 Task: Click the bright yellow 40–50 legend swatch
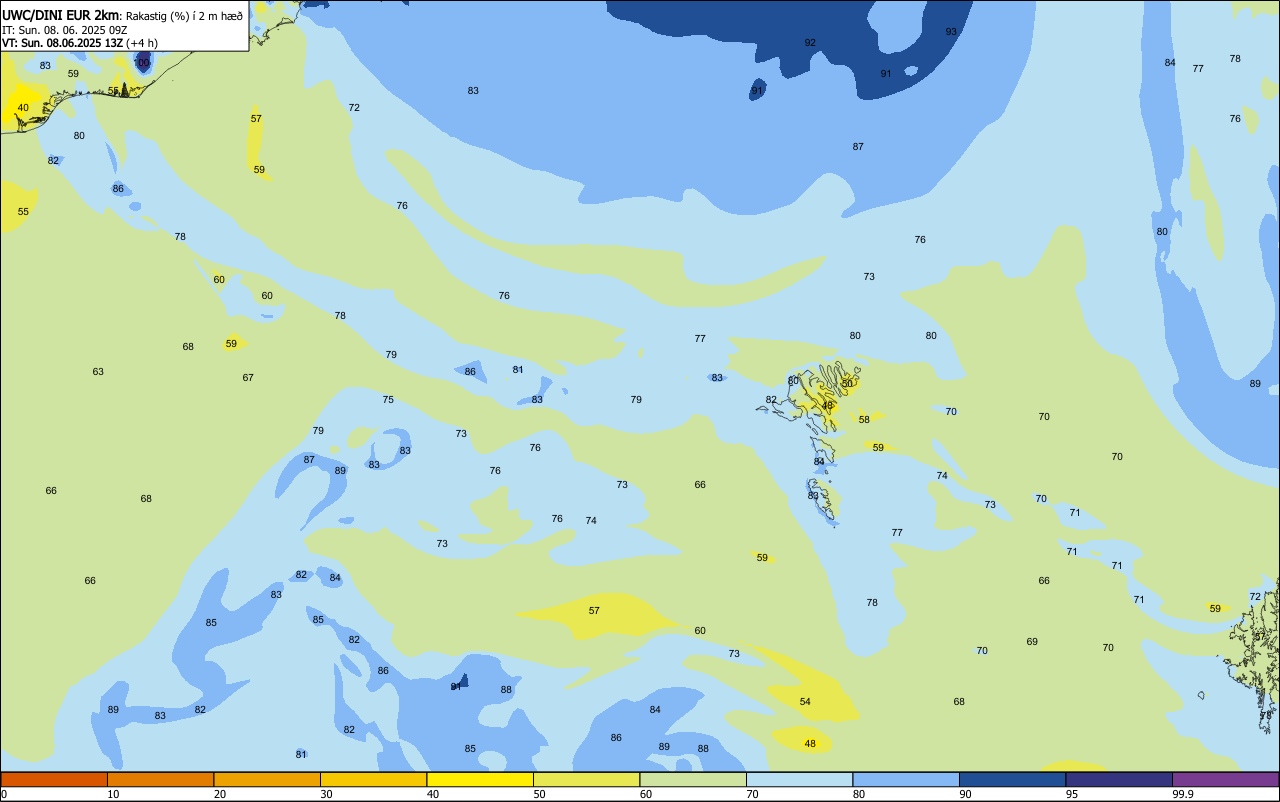pos(480,779)
